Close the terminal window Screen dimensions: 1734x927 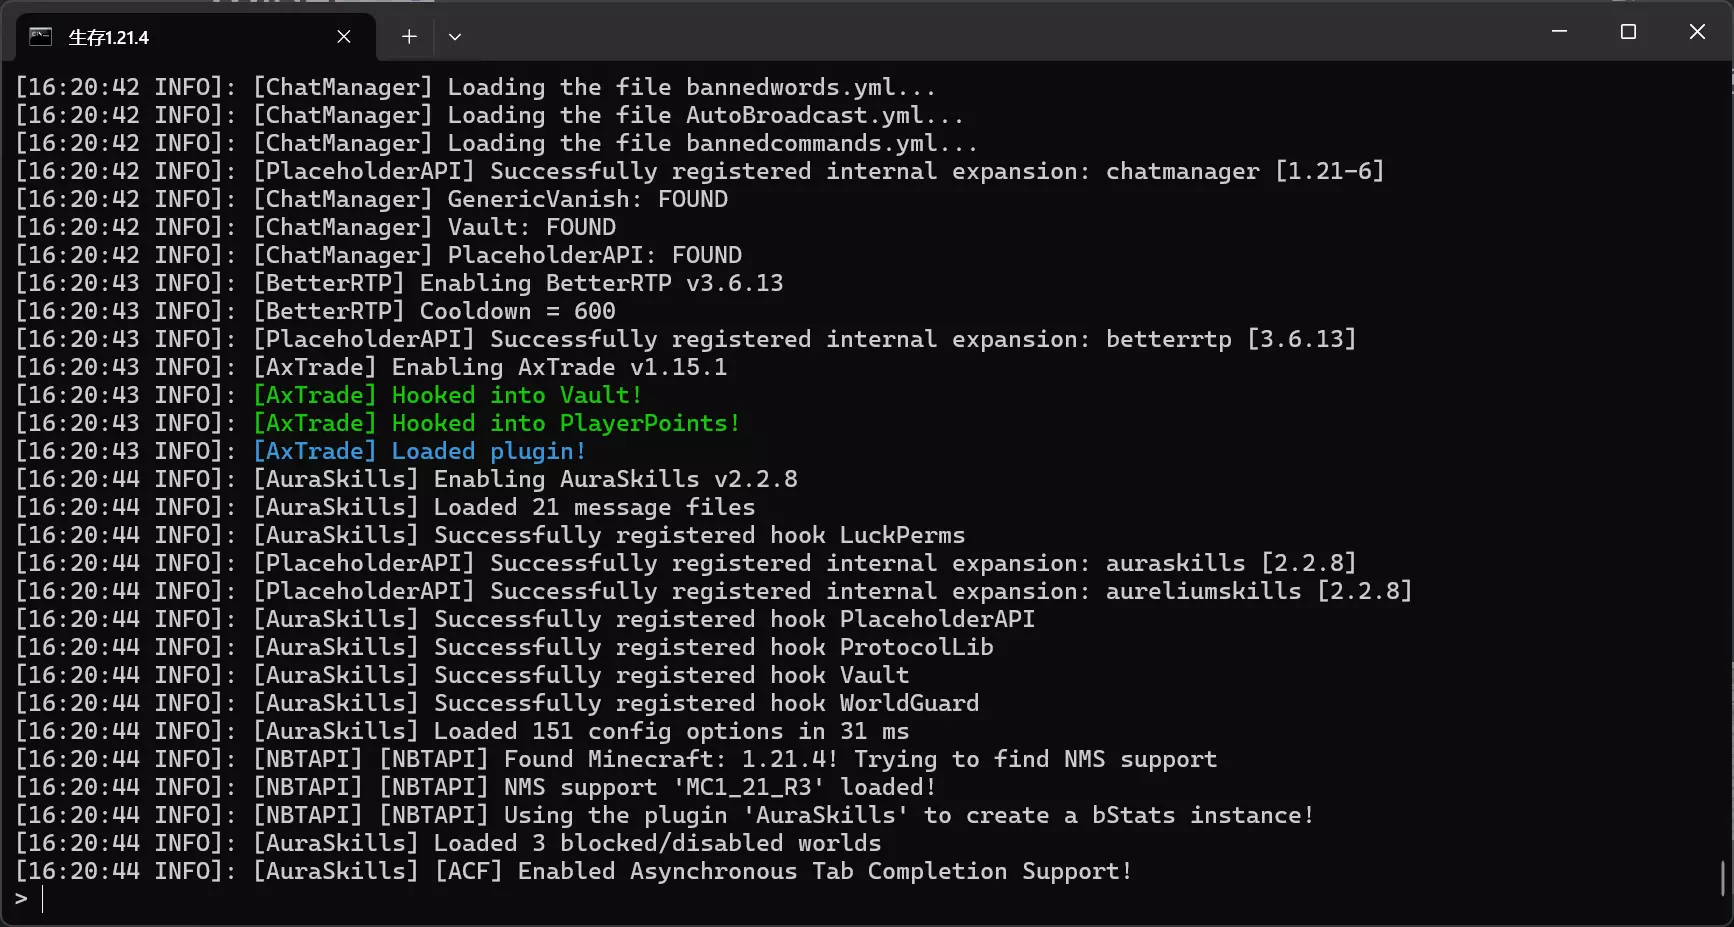point(1697,32)
